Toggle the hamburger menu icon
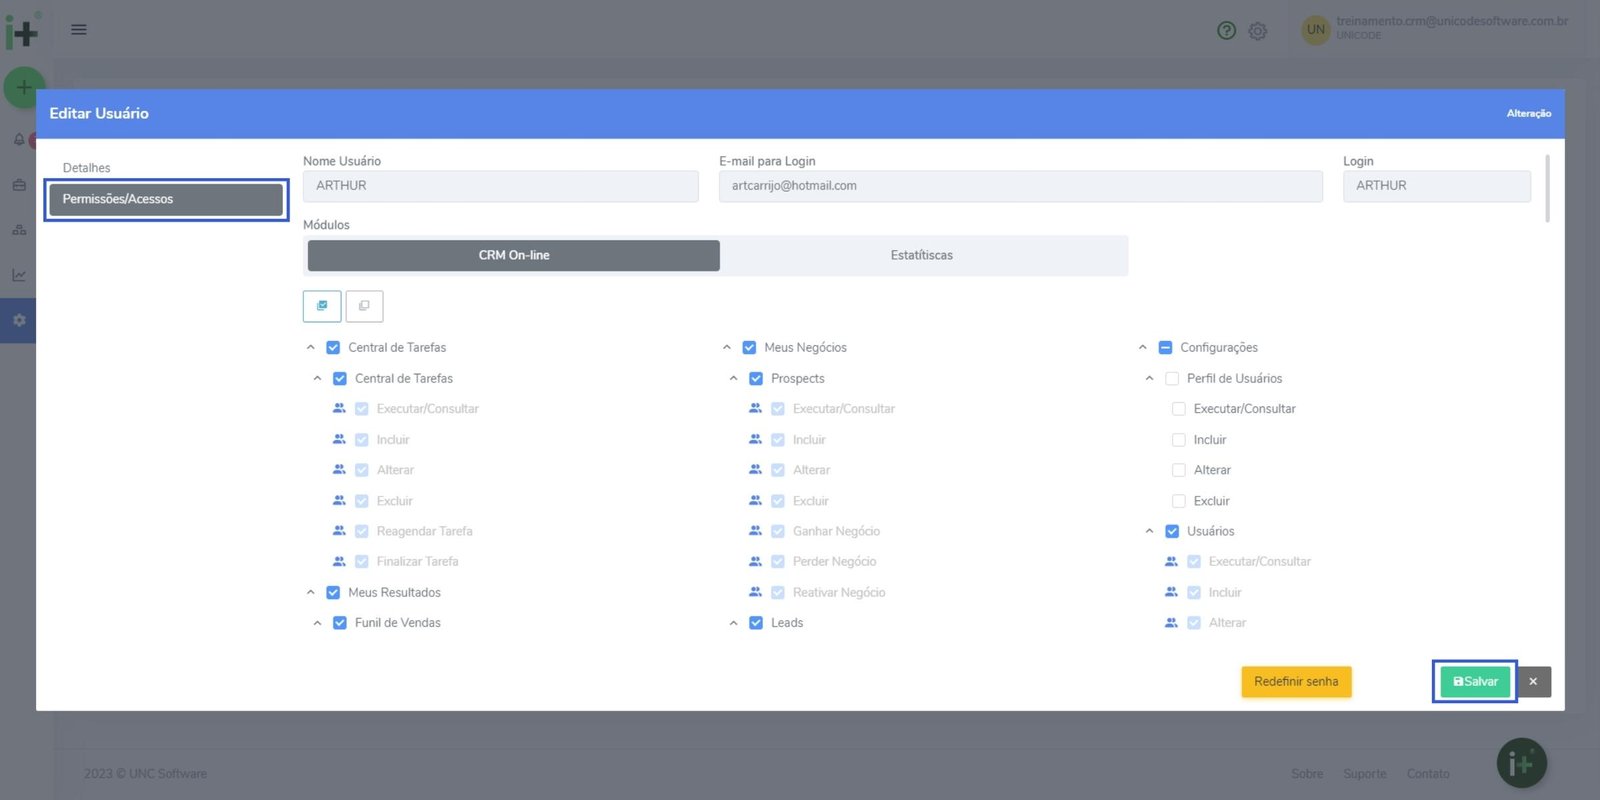The width and height of the screenshot is (1600, 800). [x=79, y=30]
